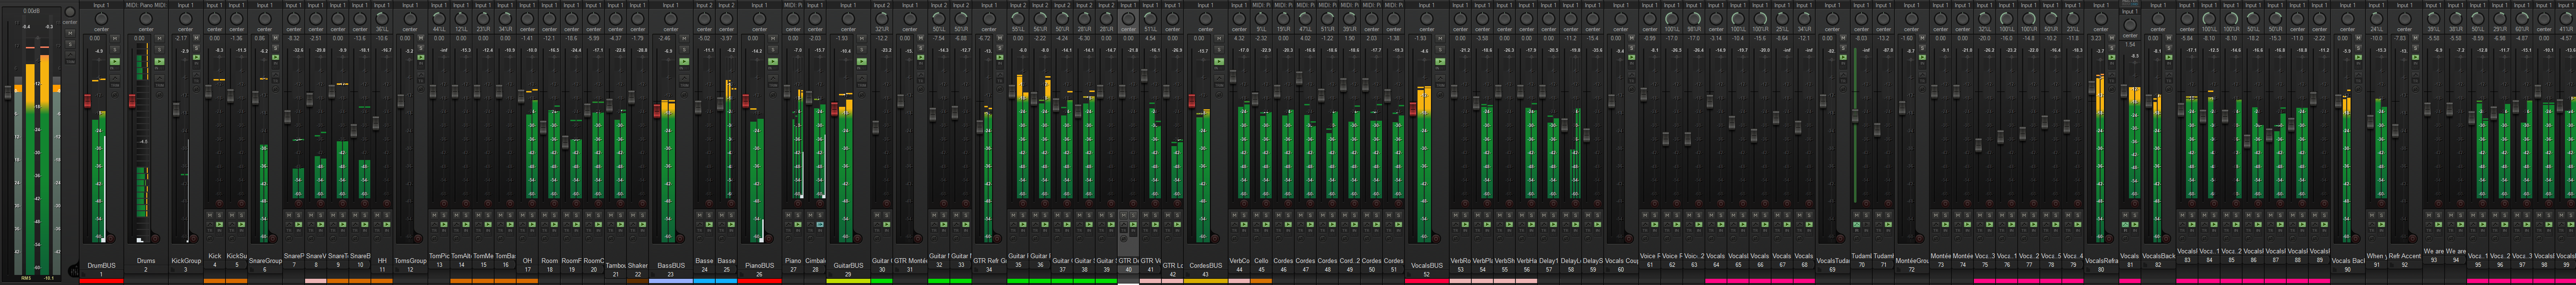
Task: Click DrumBUS pan value 'center'
Action: coord(101,29)
